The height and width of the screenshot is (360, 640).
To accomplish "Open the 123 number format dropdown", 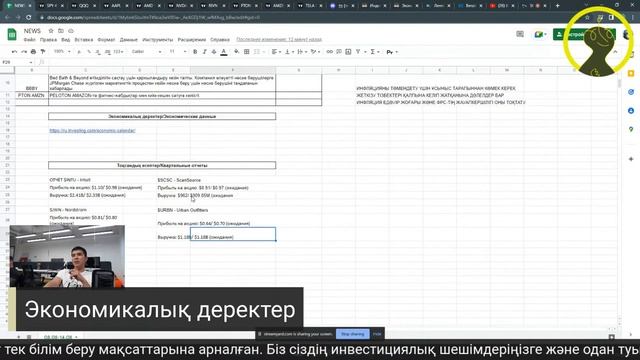I will tap(118, 52).
